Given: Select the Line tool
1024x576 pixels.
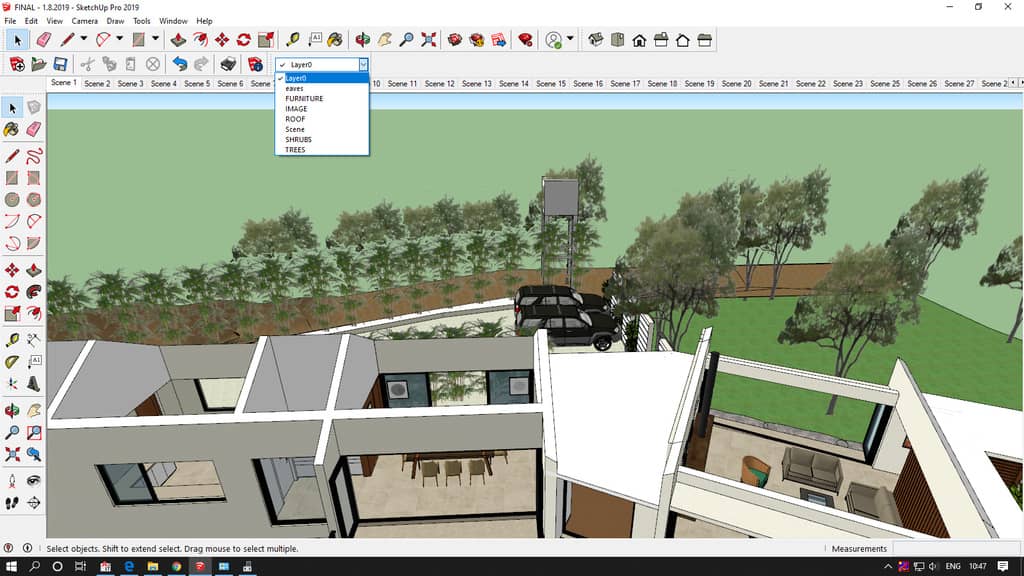Looking at the screenshot, I should coord(68,40).
